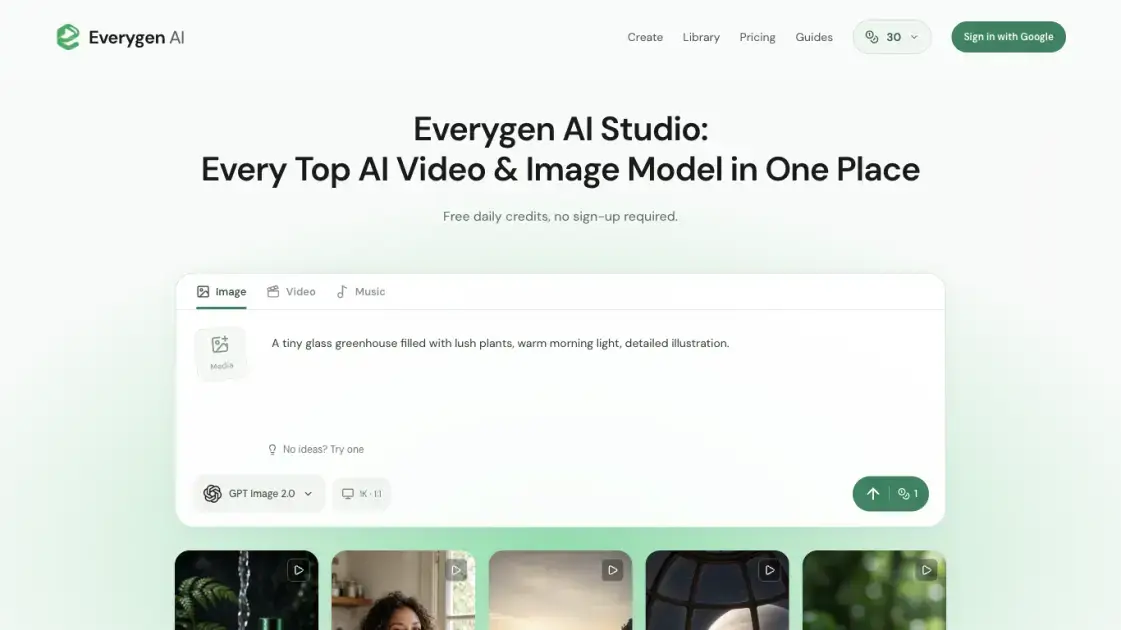Click the OpenAI model logo icon
Screen dimensions: 1121x630
pos(212,493)
